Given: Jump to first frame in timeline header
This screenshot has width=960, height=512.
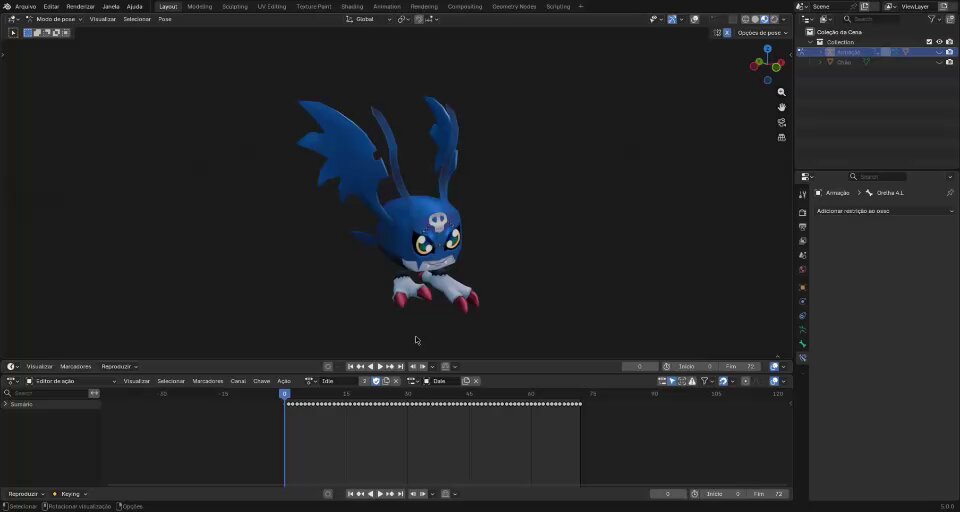Looking at the screenshot, I should tap(350, 367).
